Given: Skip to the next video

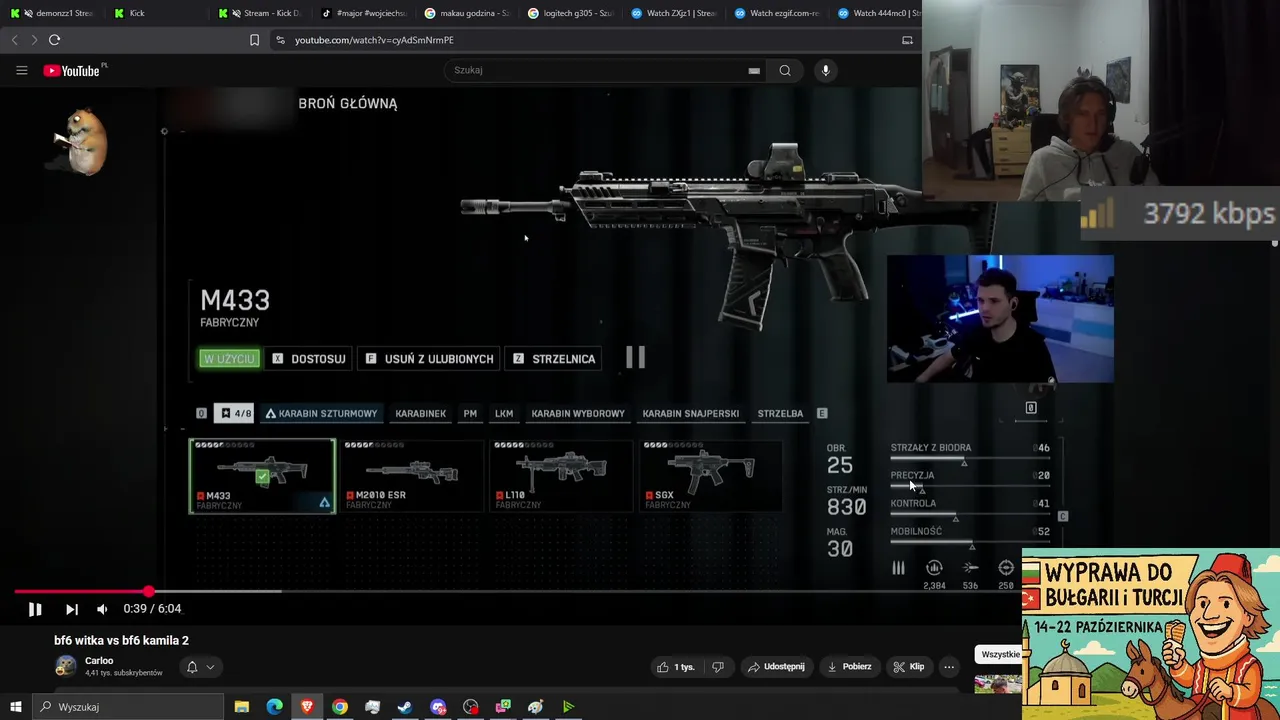Looking at the screenshot, I should click(x=71, y=608).
